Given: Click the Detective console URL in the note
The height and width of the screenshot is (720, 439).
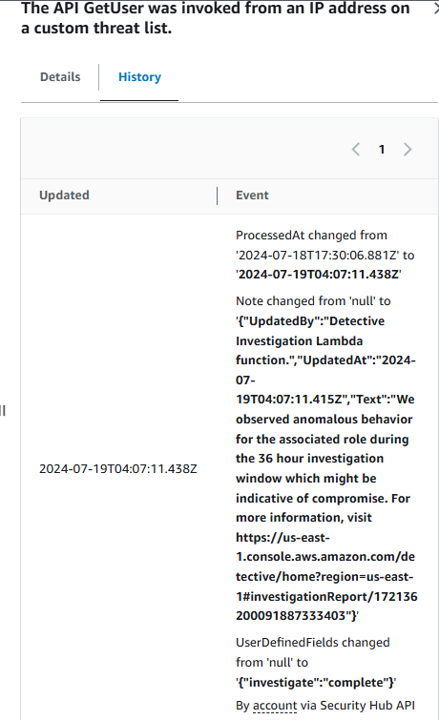Looking at the screenshot, I should point(326,576).
